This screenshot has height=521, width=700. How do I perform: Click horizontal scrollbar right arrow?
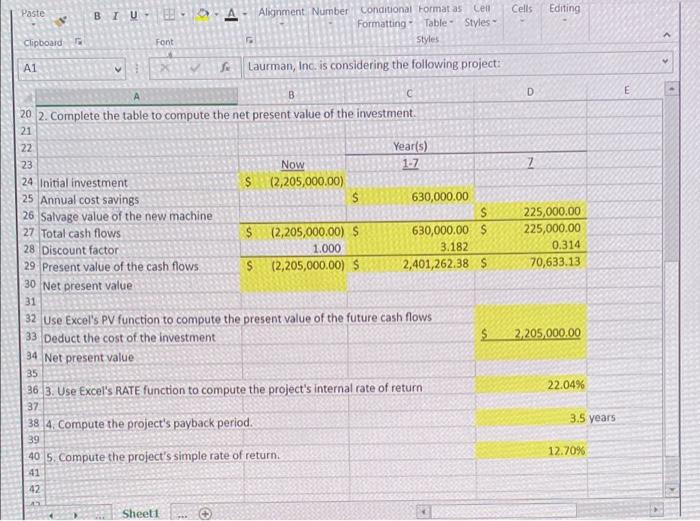tap(656, 508)
